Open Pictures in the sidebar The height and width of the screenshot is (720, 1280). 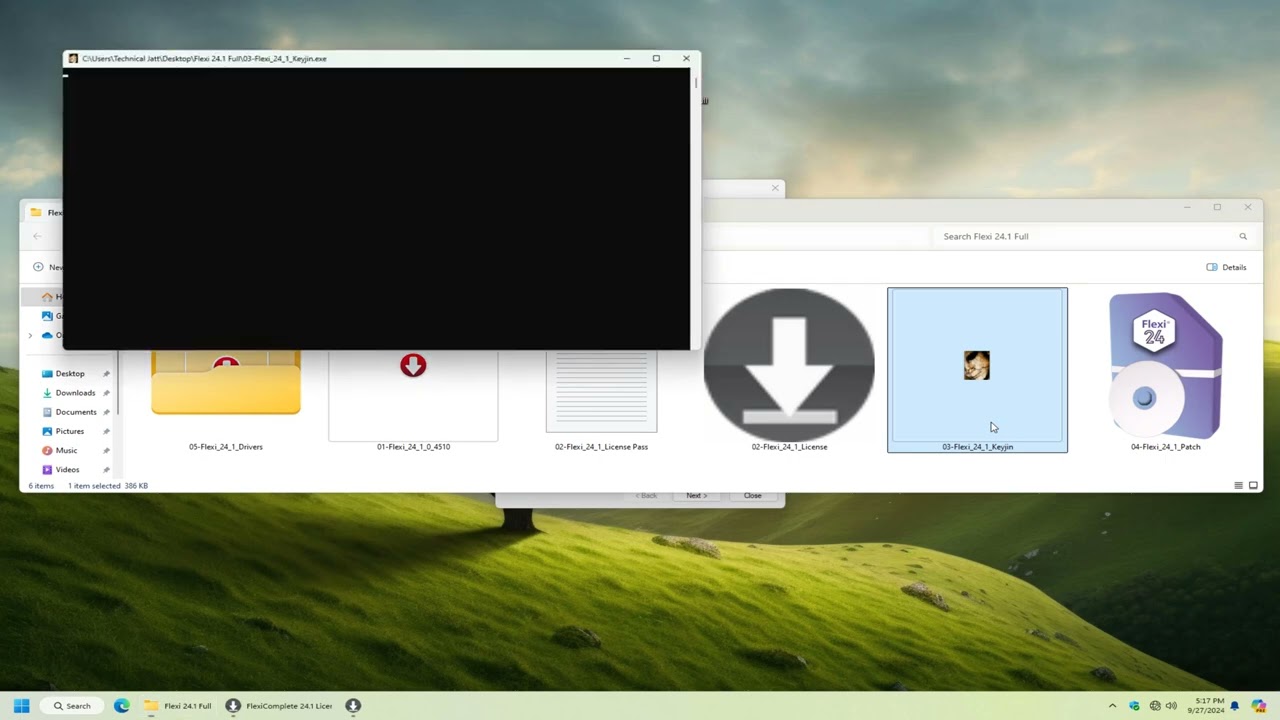pyautogui.click(x=70, y=431)
